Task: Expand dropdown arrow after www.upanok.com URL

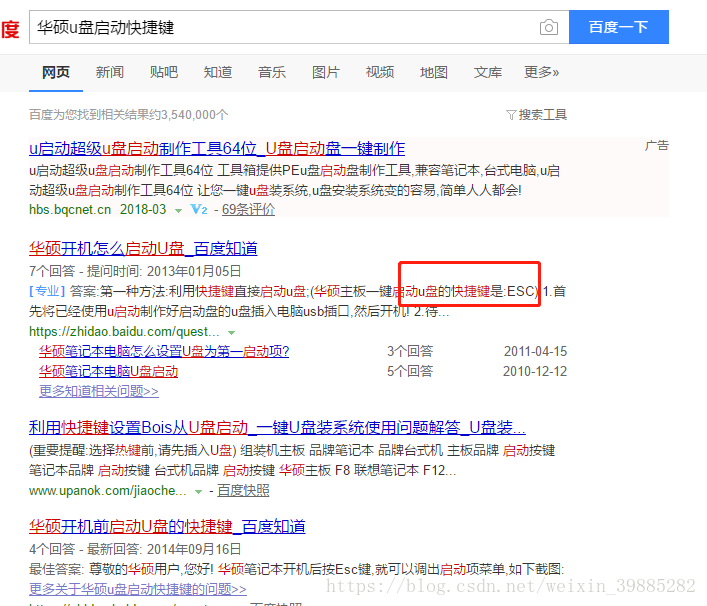Action: click(x=198, y=491)
